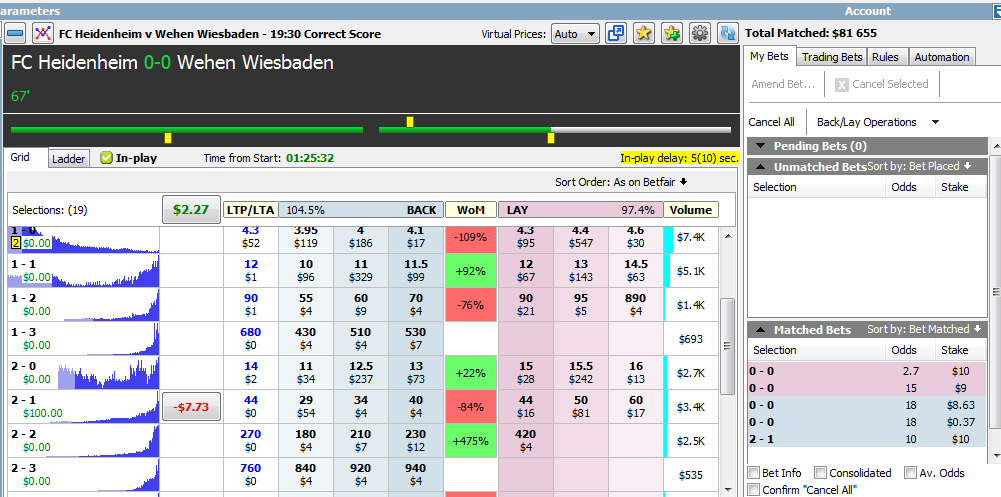
Task: Select matched bet 0 - 0 at odds 2.7
Action: point(867,371)
